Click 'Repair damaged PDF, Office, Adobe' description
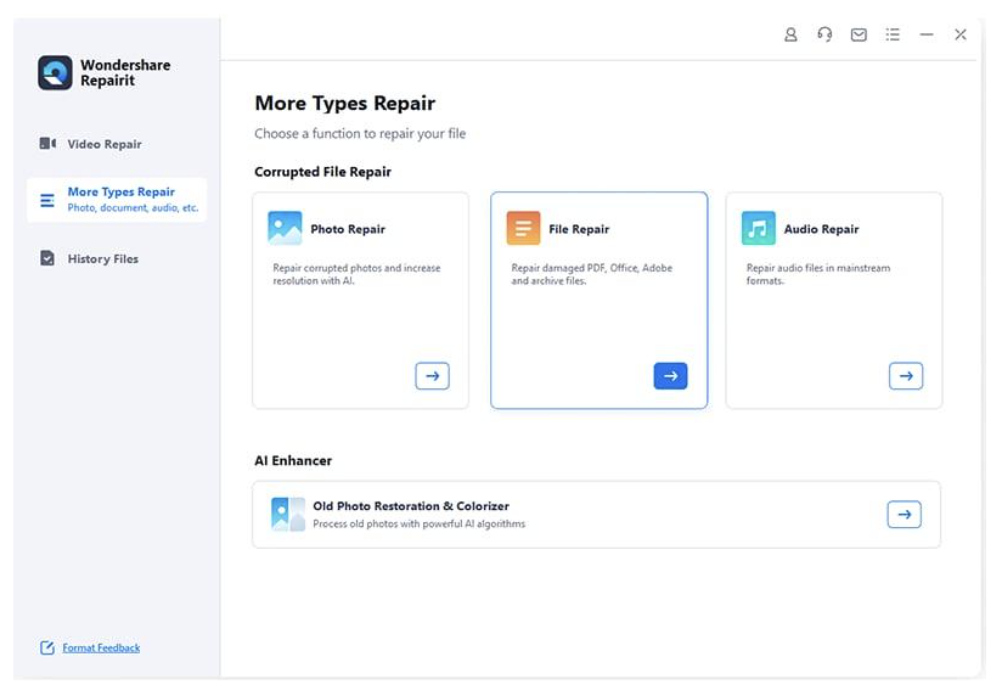This screenshot has height=700, width=1002. coord(592,274)
